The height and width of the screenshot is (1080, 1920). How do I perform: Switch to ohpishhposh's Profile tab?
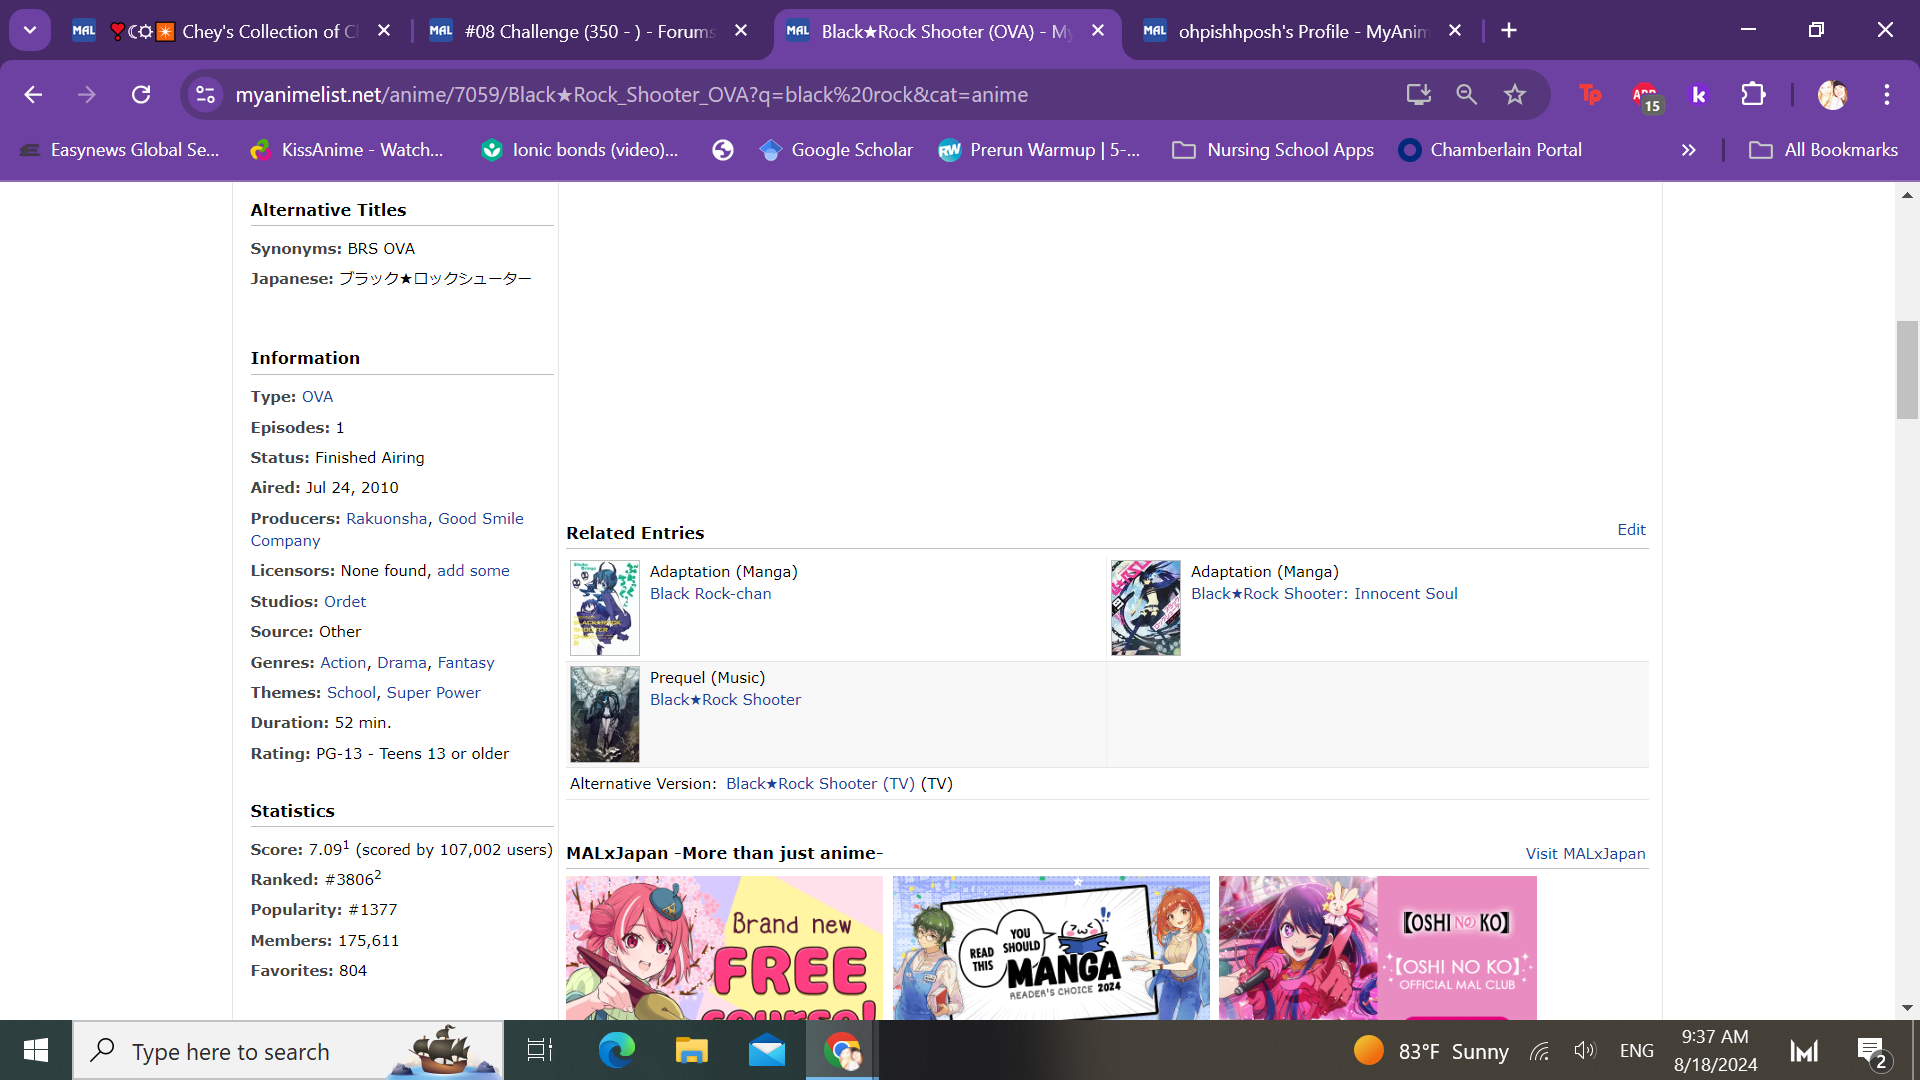[x=1303, y=31]
